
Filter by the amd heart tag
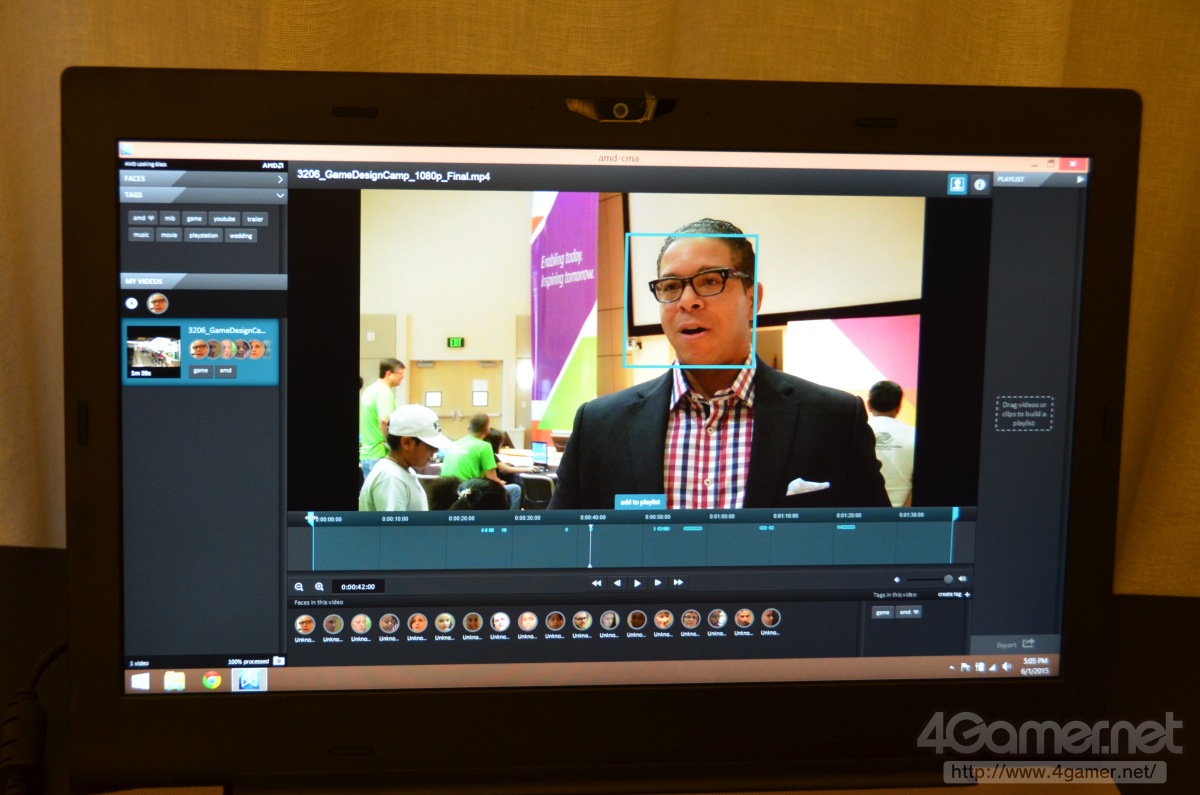click(x=141, y=218)
